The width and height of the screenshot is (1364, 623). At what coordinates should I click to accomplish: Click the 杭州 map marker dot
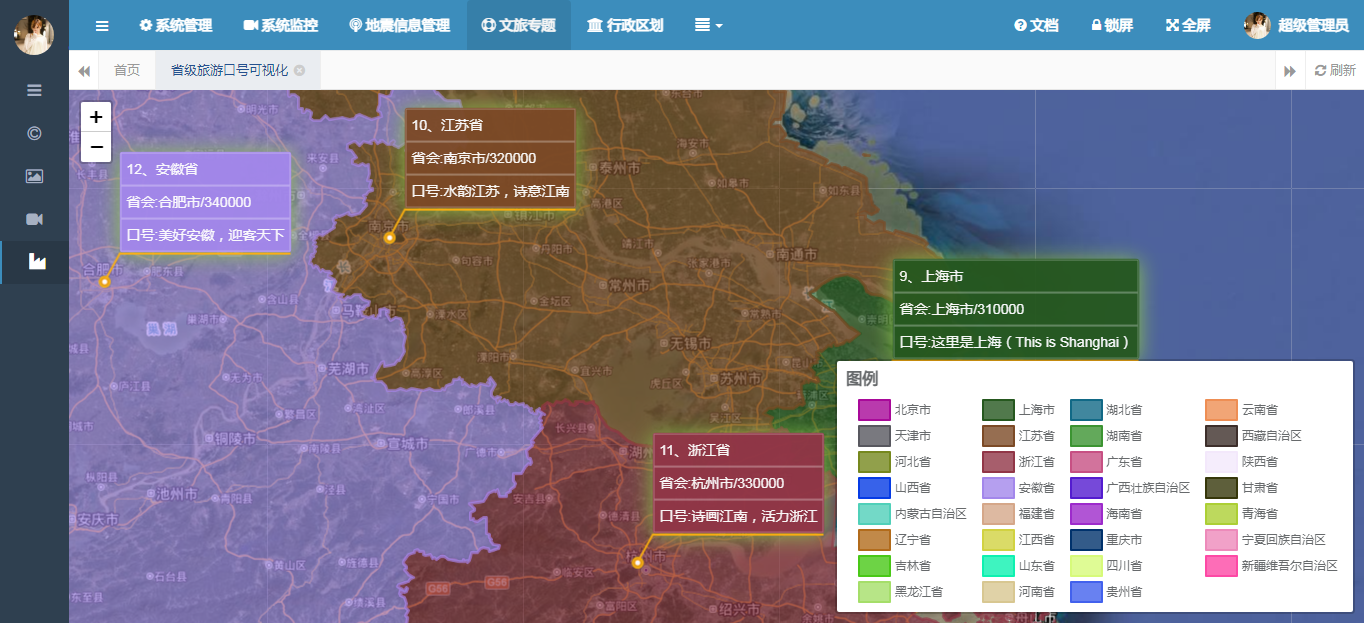[x=637, y=563]
